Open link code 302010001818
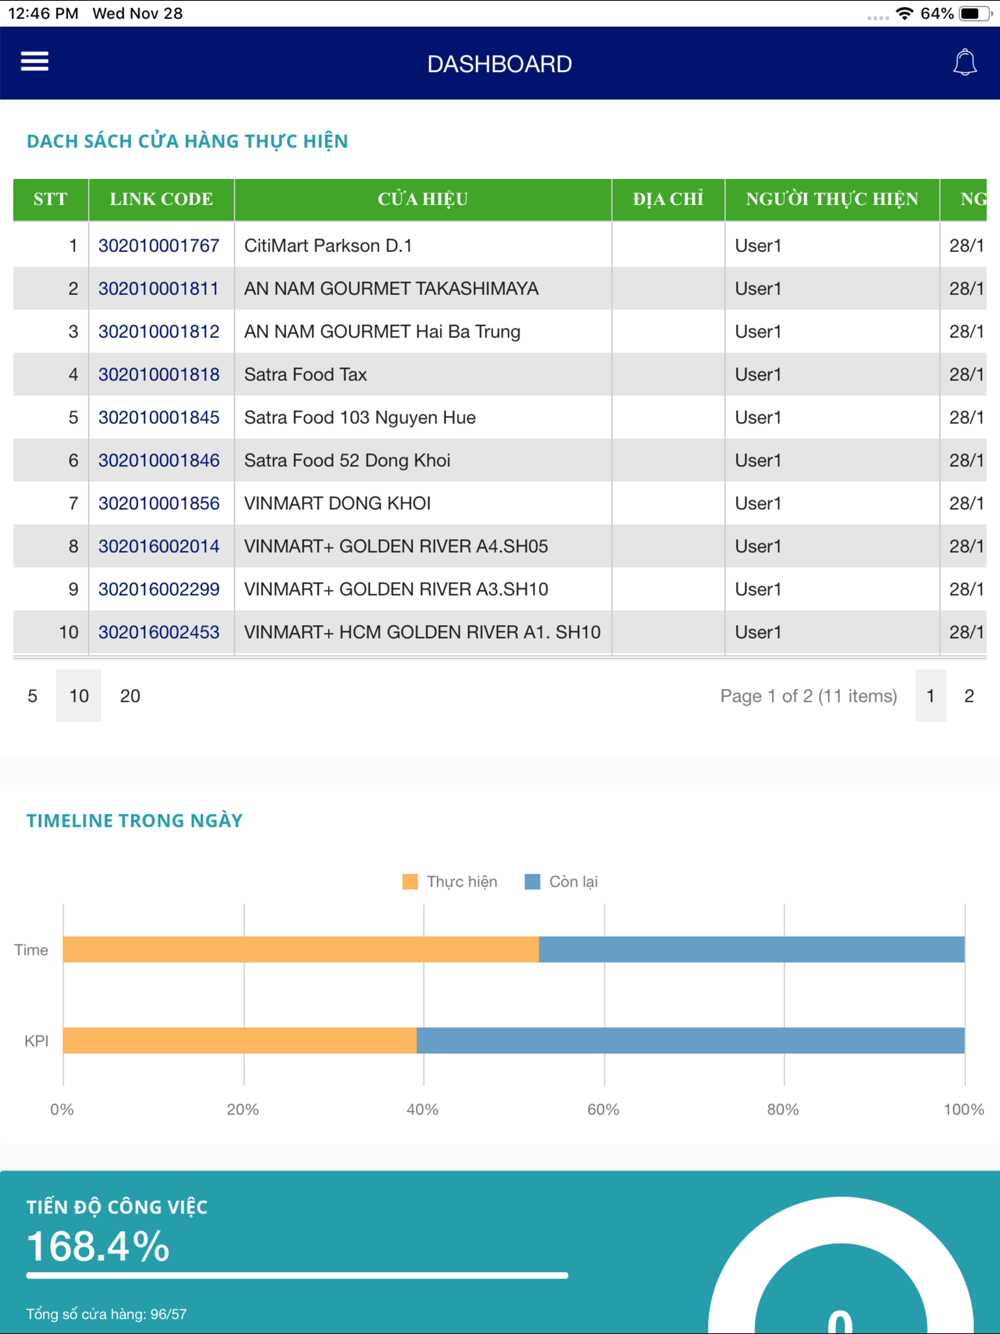1000x1334 pixels. click(x=159, y=375)
